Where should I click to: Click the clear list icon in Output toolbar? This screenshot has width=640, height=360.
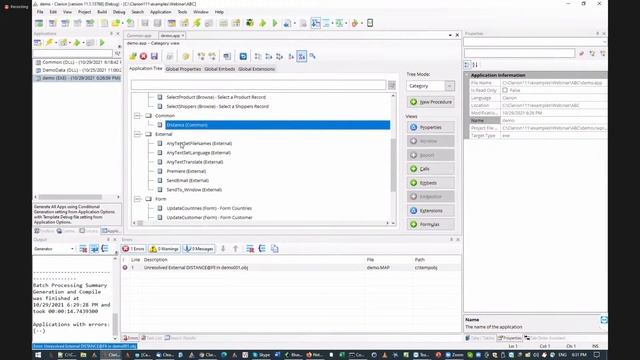click(83, 249)
